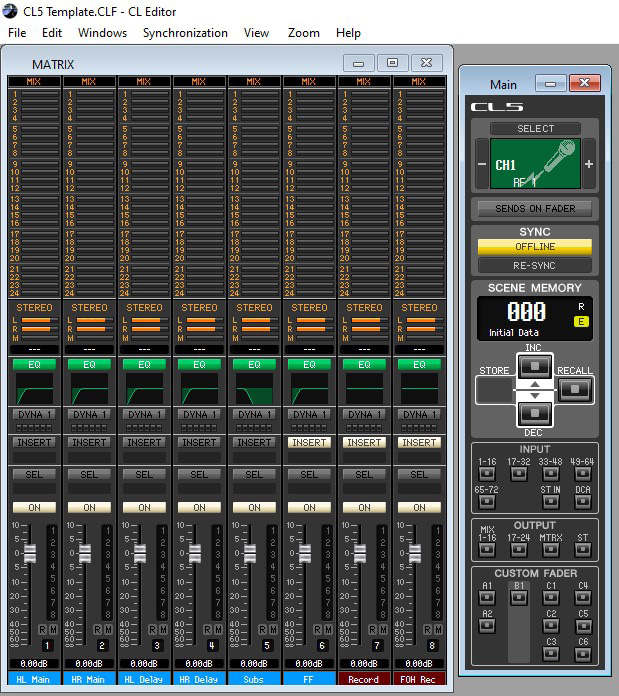Open the OUTPUT MIX 17-24 window
619x696 pixels.
pos(519,550)
